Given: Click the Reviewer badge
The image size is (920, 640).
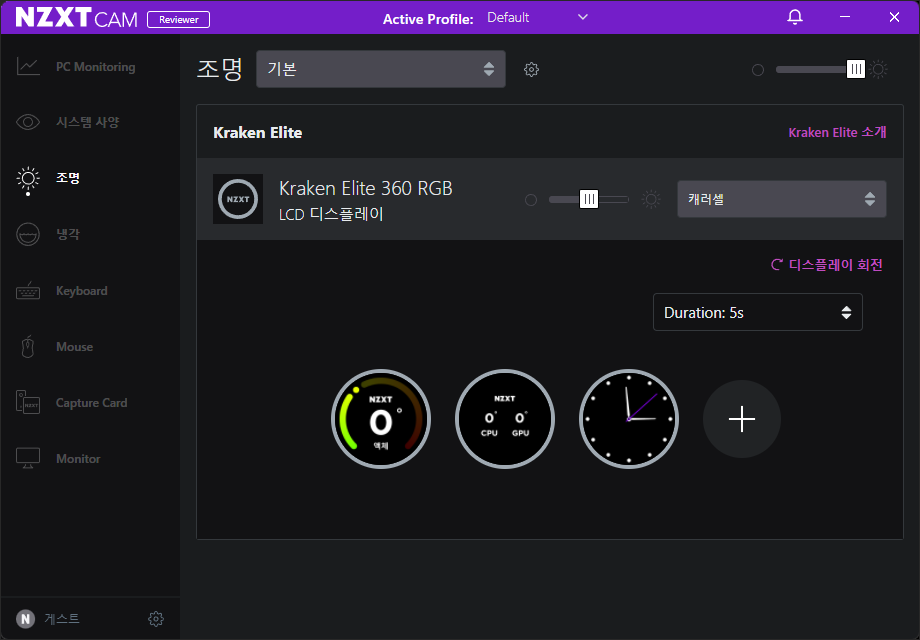Looking at the screenshot, I should pyautogui.click(x=178, y=19).
